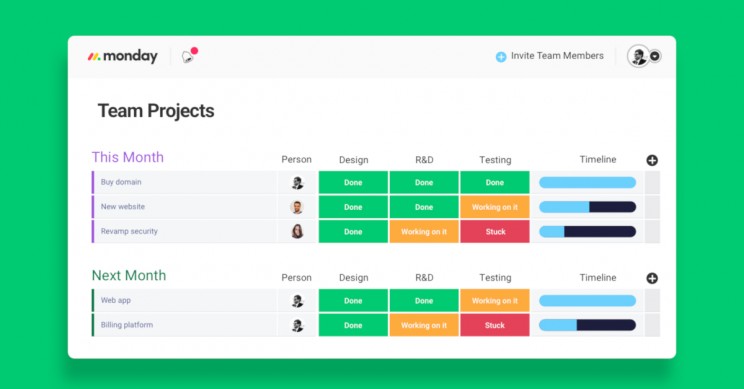
Task: Click the Design column header in Next Month
Action: 353,278
